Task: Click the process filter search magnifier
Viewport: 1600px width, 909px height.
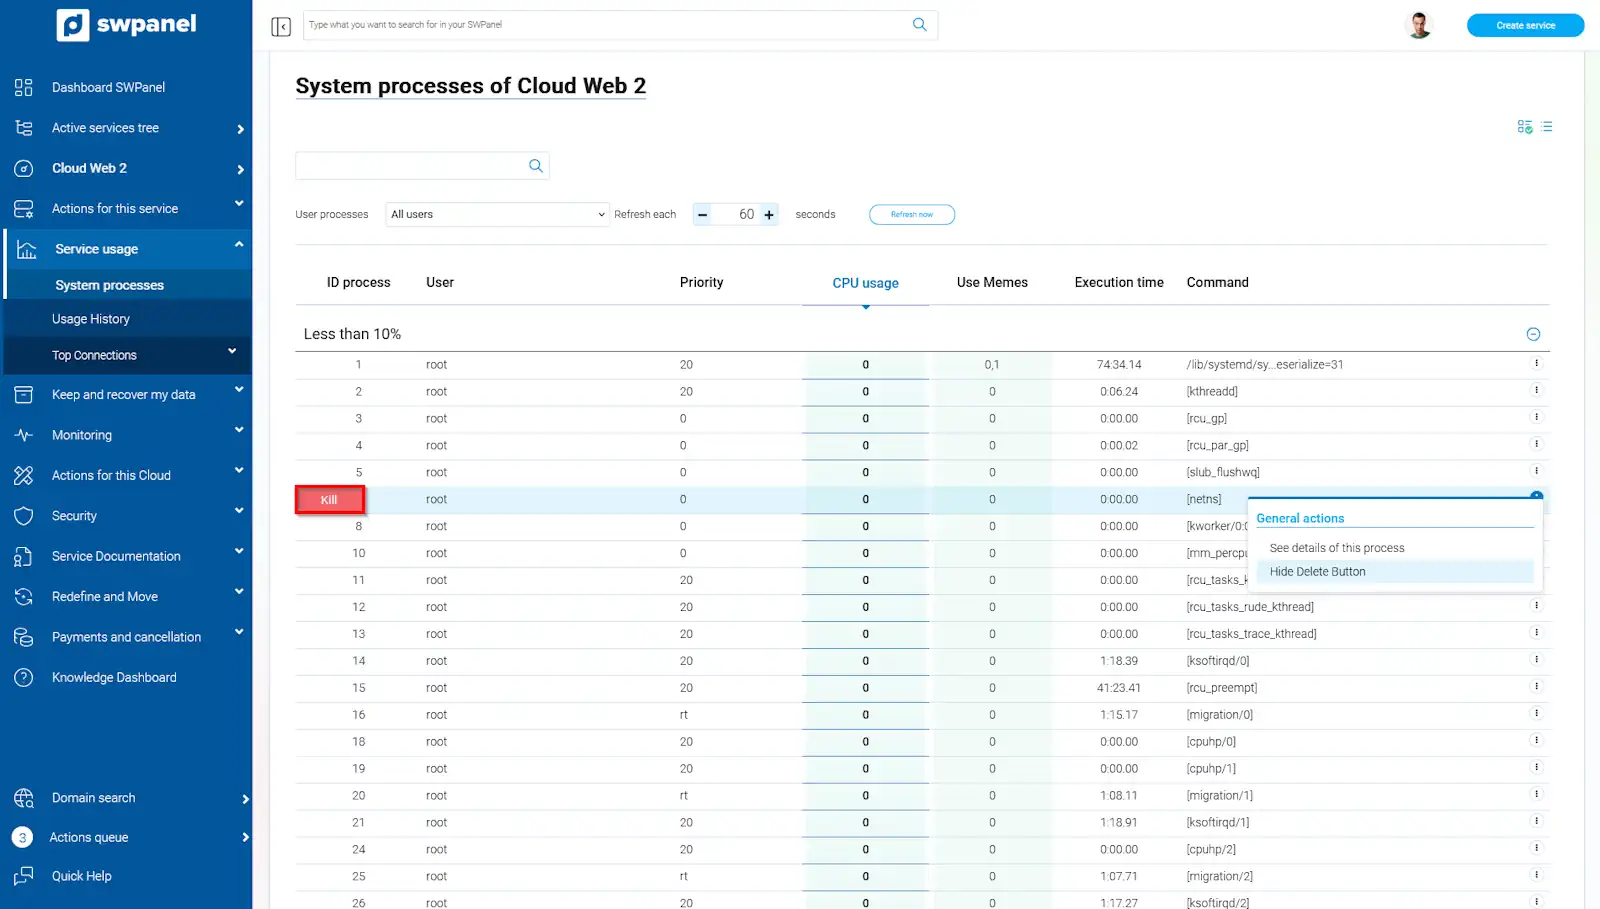Action: [536, 166]
